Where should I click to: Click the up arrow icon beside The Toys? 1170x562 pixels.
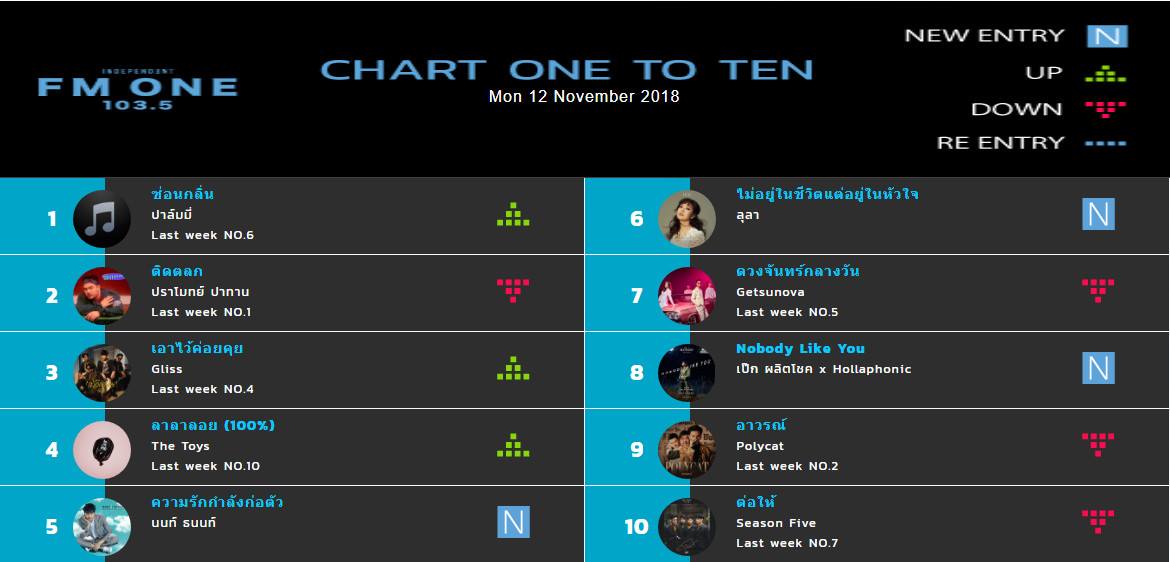(x=513, y=445)
